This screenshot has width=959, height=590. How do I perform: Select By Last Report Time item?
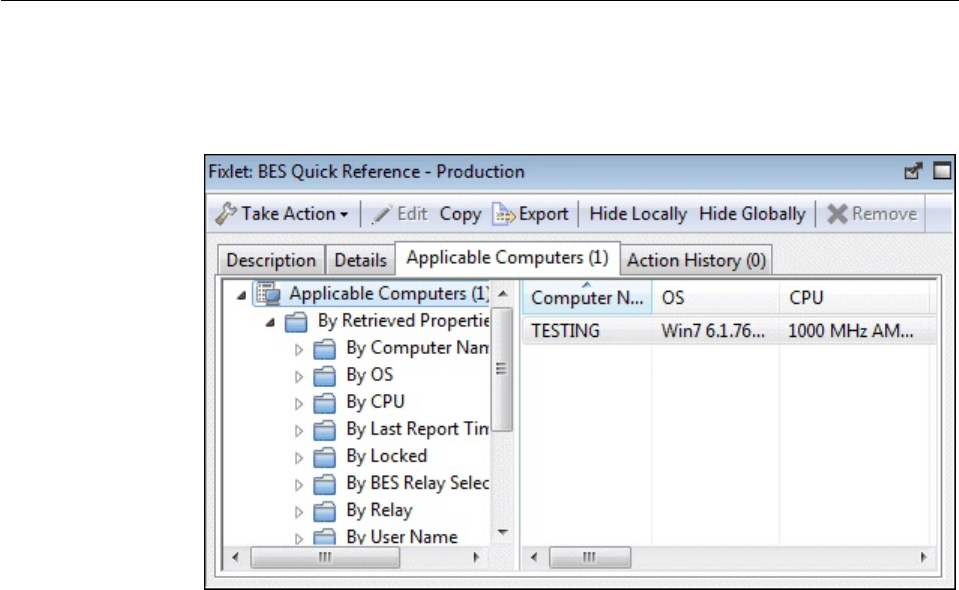pos(417,429)
